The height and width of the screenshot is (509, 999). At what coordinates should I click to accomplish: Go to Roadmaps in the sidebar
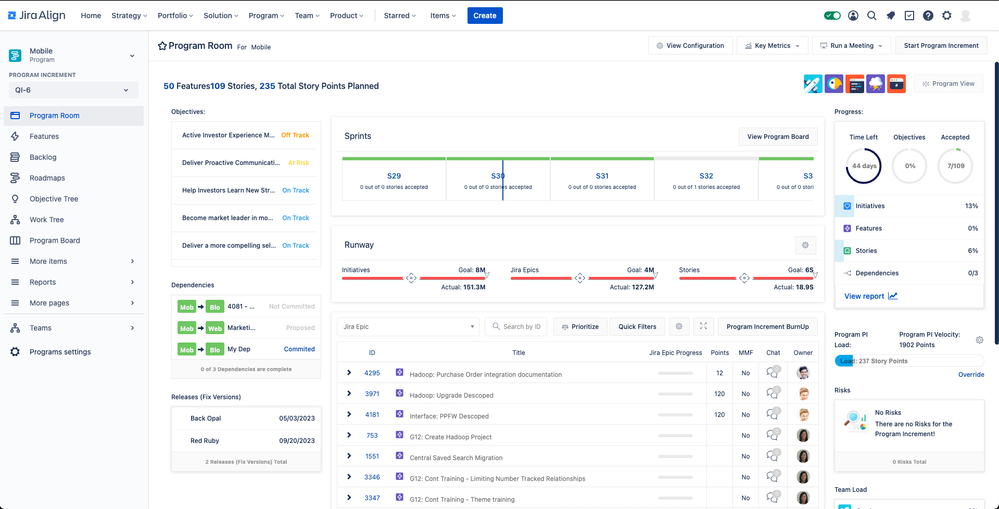coord(47,178)
